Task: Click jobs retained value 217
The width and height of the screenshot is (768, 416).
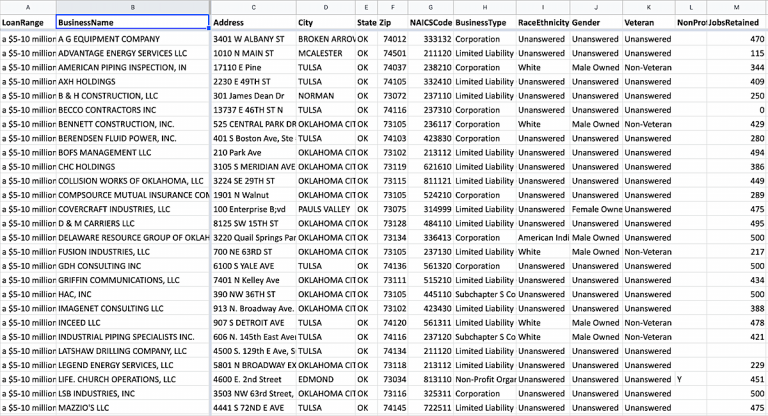Action: pyautogui.click(x=736, y=252)
